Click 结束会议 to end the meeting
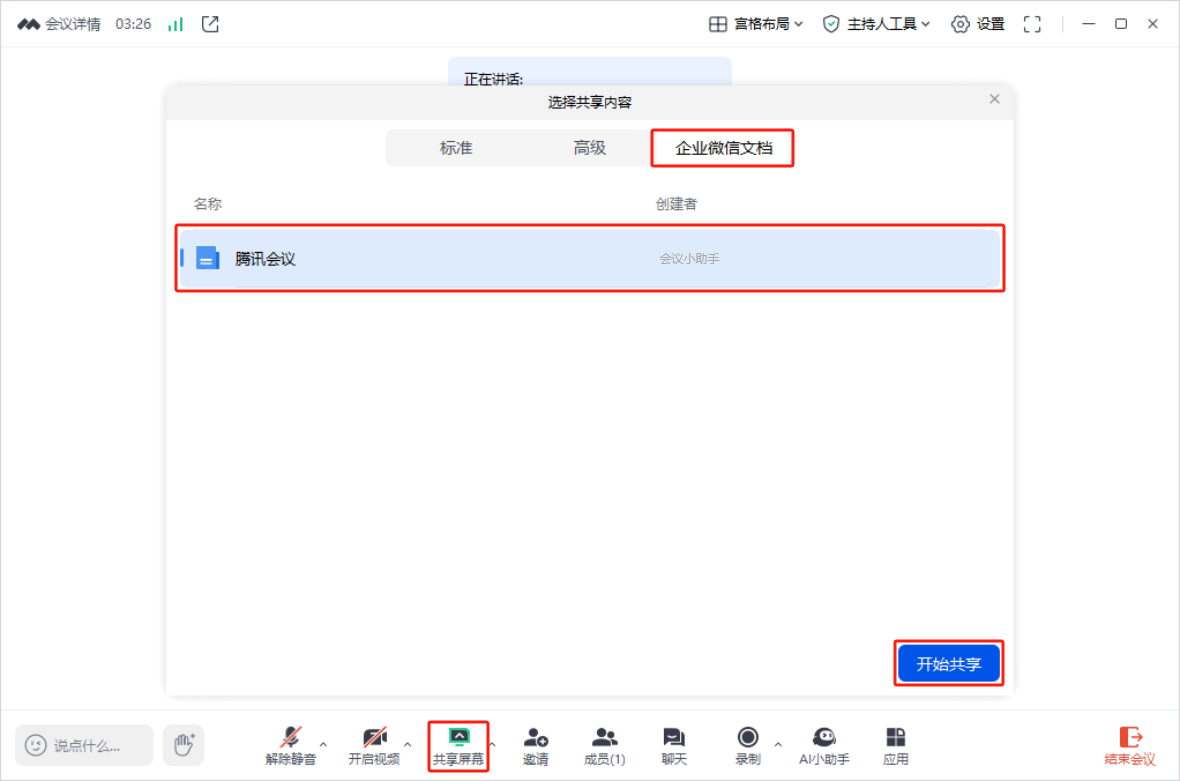Screen dimensions: 1180x781 tap(1130, 746)
